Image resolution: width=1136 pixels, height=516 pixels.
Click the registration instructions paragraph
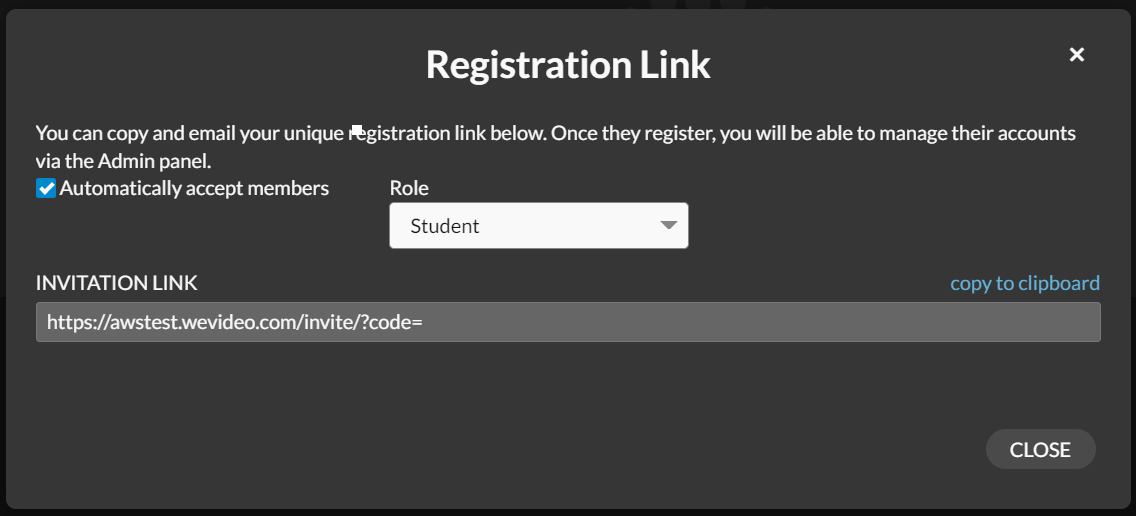[x=556, y=146]
